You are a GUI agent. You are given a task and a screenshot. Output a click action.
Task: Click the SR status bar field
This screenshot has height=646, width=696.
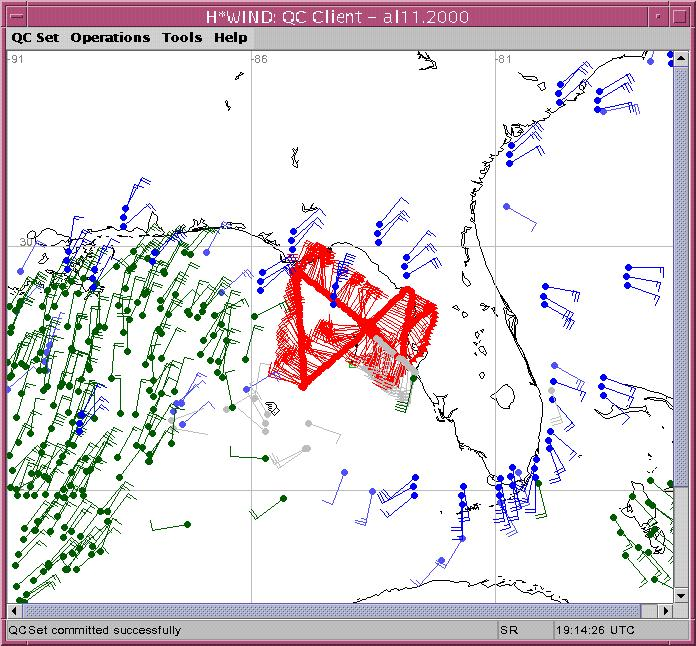point(509,630)
